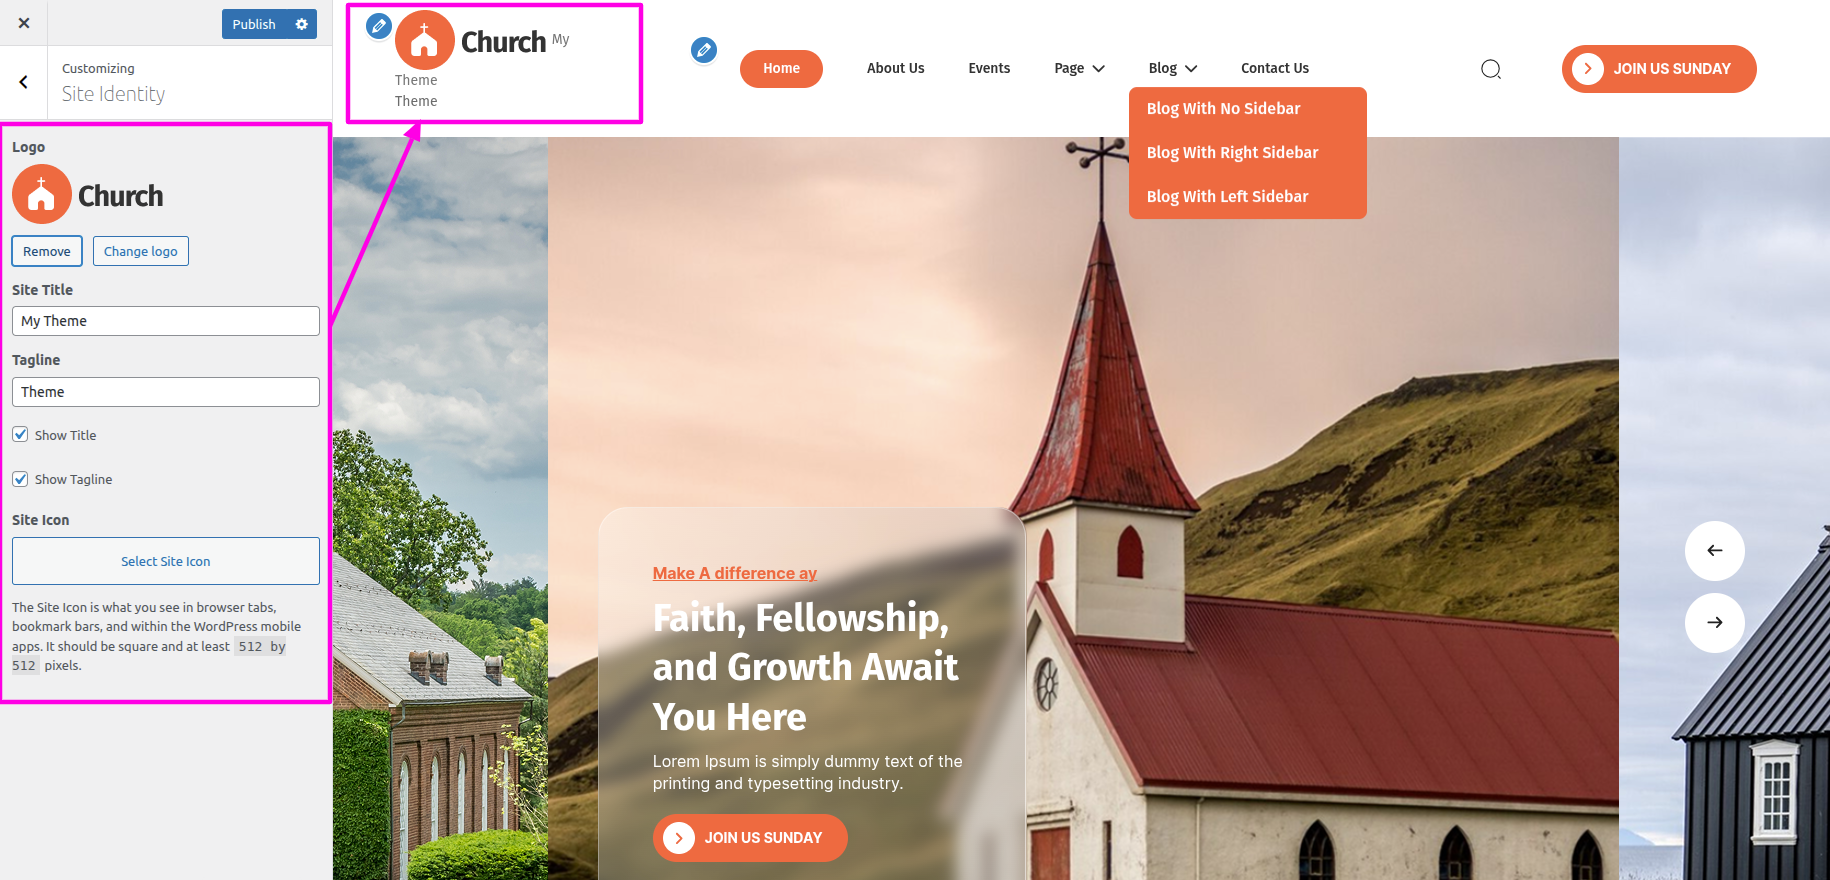Viewport: 1830px width, 880px height.
Task: Open the About Us menu item
Action: [x=895, y=68]
